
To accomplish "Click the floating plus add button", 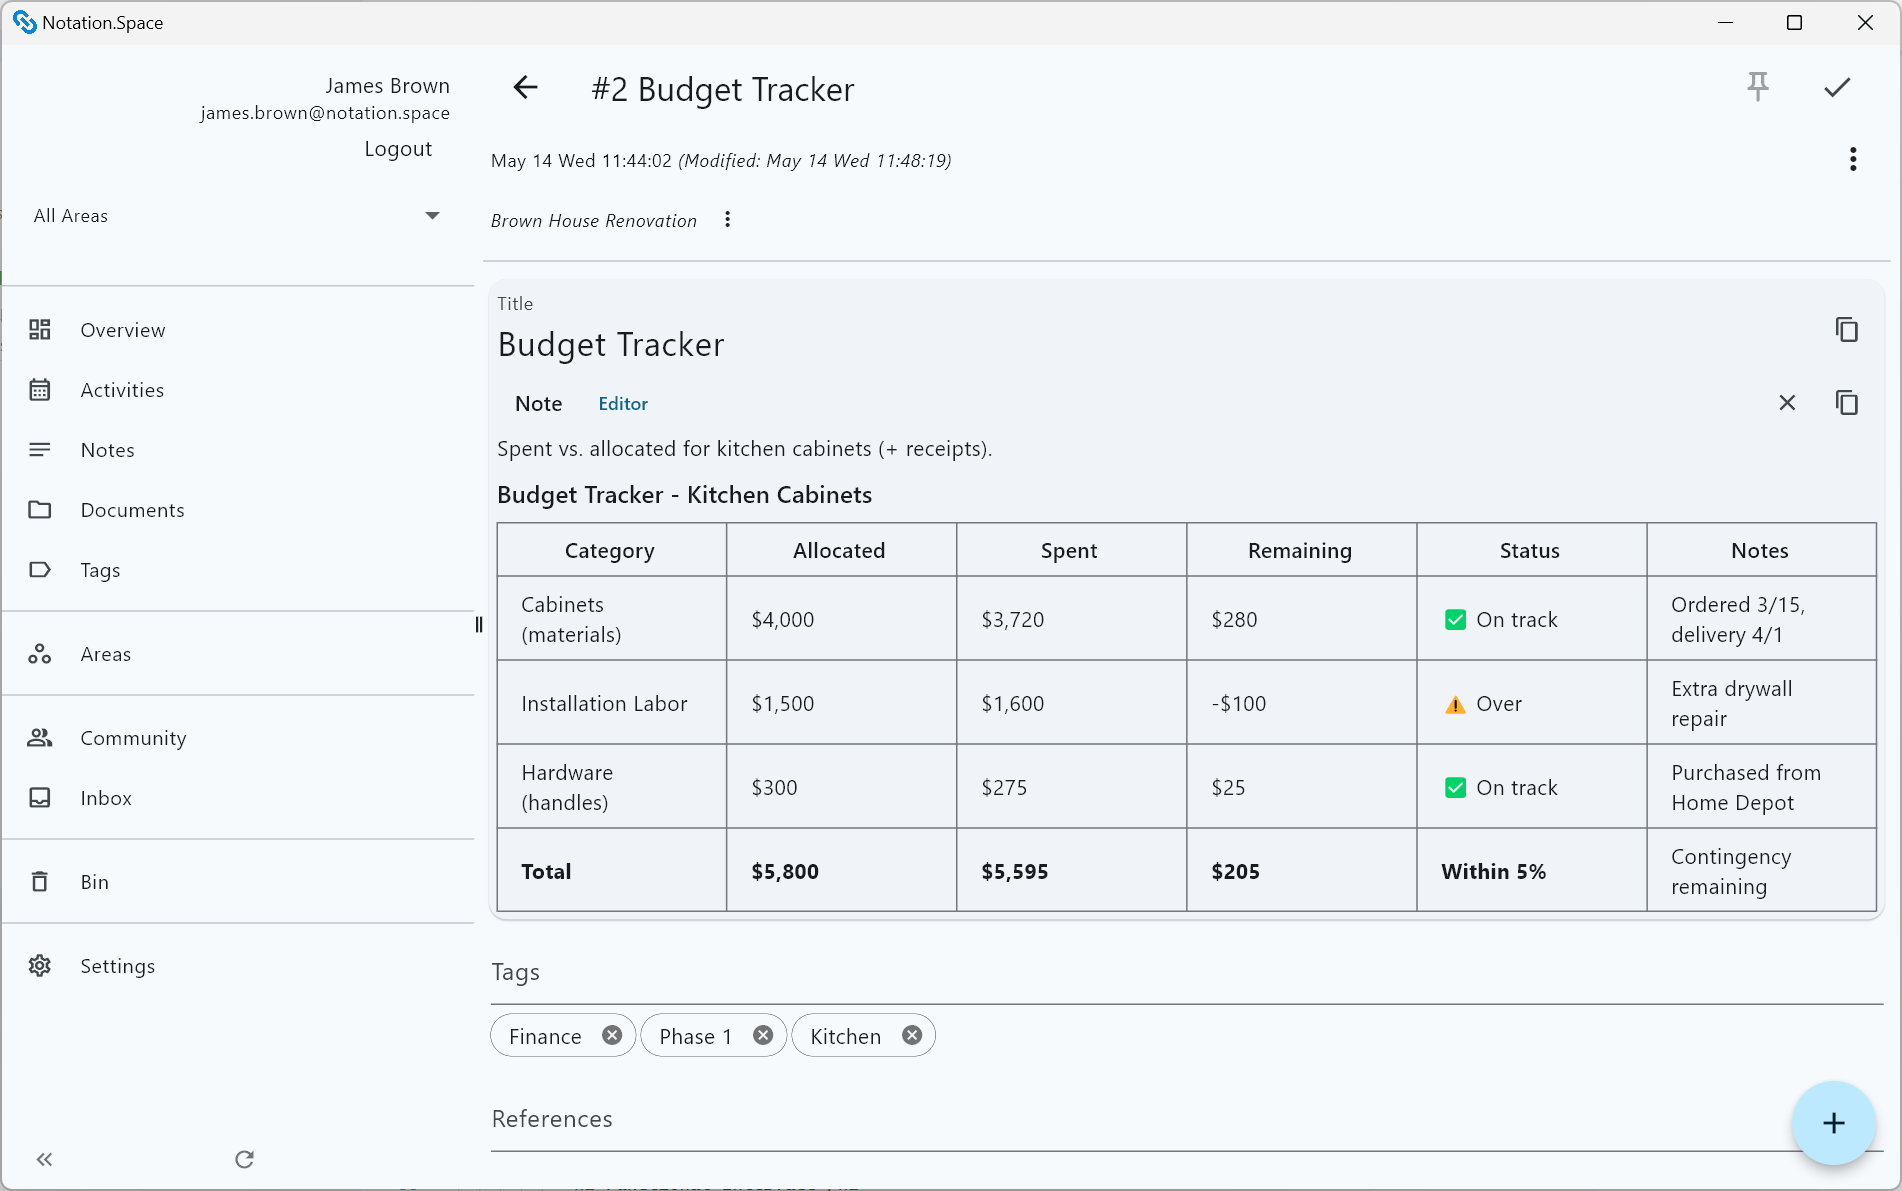I will coord(1832,1123).
